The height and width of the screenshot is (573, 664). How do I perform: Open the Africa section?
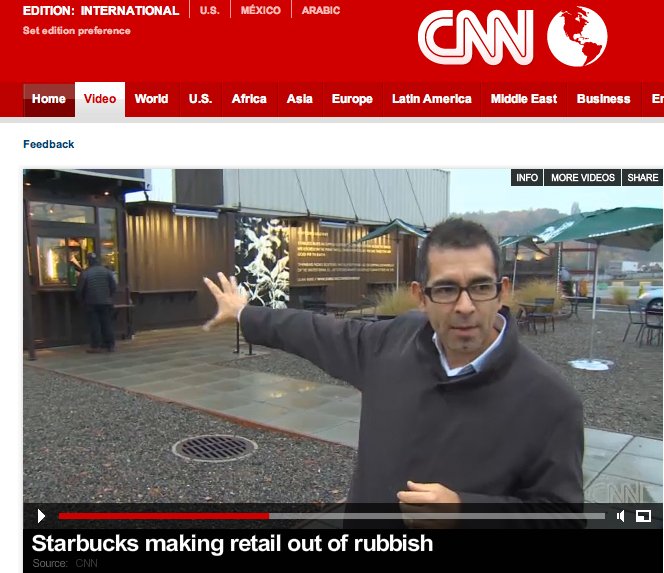[x=249, y=99]
